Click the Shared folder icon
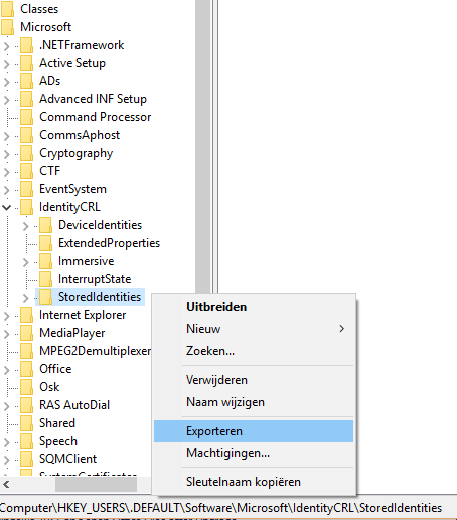Screen dimensions: 457x520 click(26, 423)
